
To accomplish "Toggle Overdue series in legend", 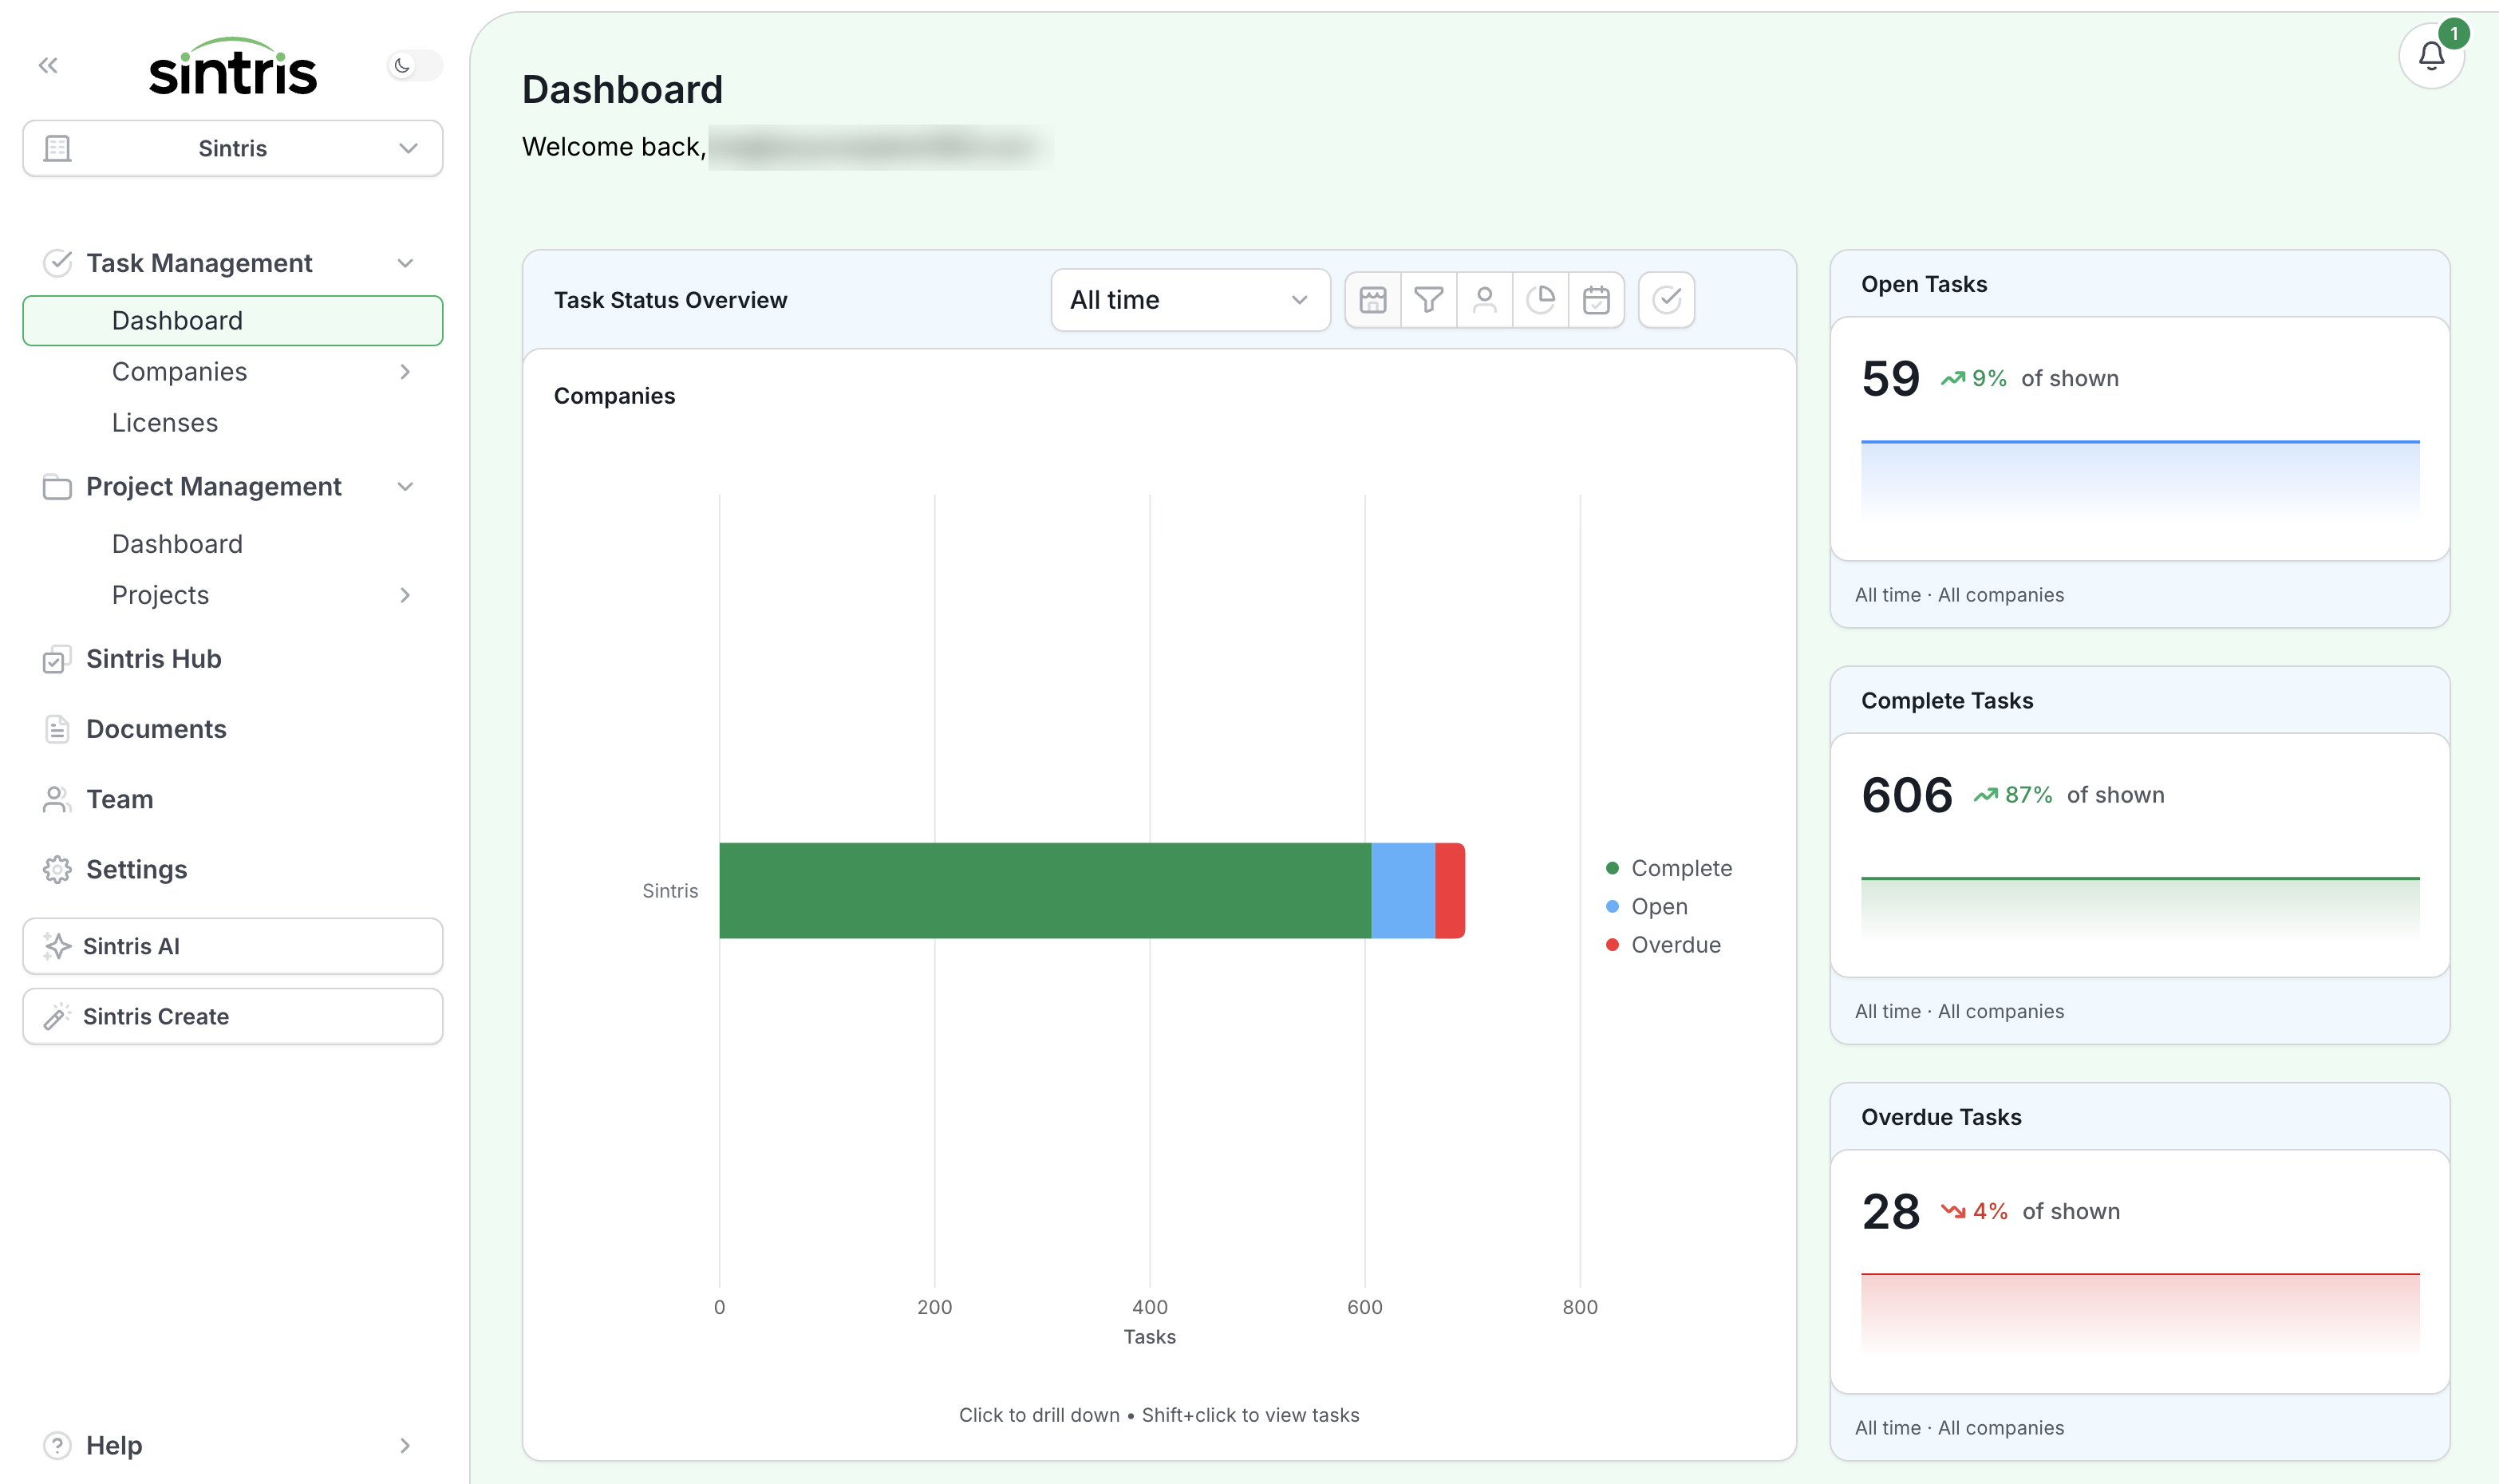I will pos(1664,945).
